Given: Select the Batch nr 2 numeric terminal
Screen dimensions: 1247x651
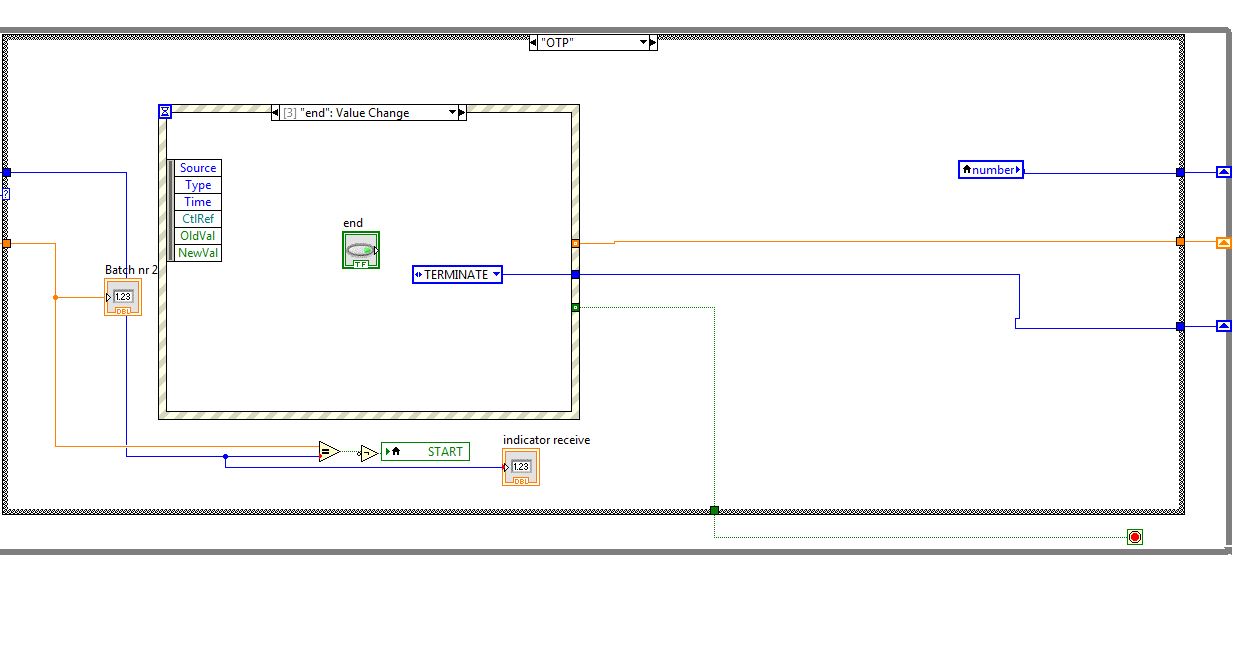Looking at the screenshot, I should (123, 297).
